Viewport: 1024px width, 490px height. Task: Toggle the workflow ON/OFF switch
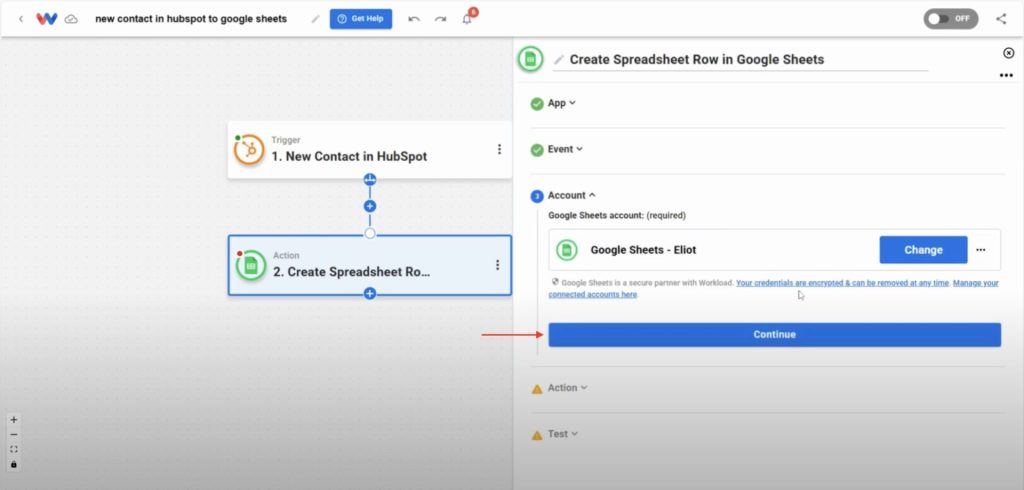[x=951, y=19]
